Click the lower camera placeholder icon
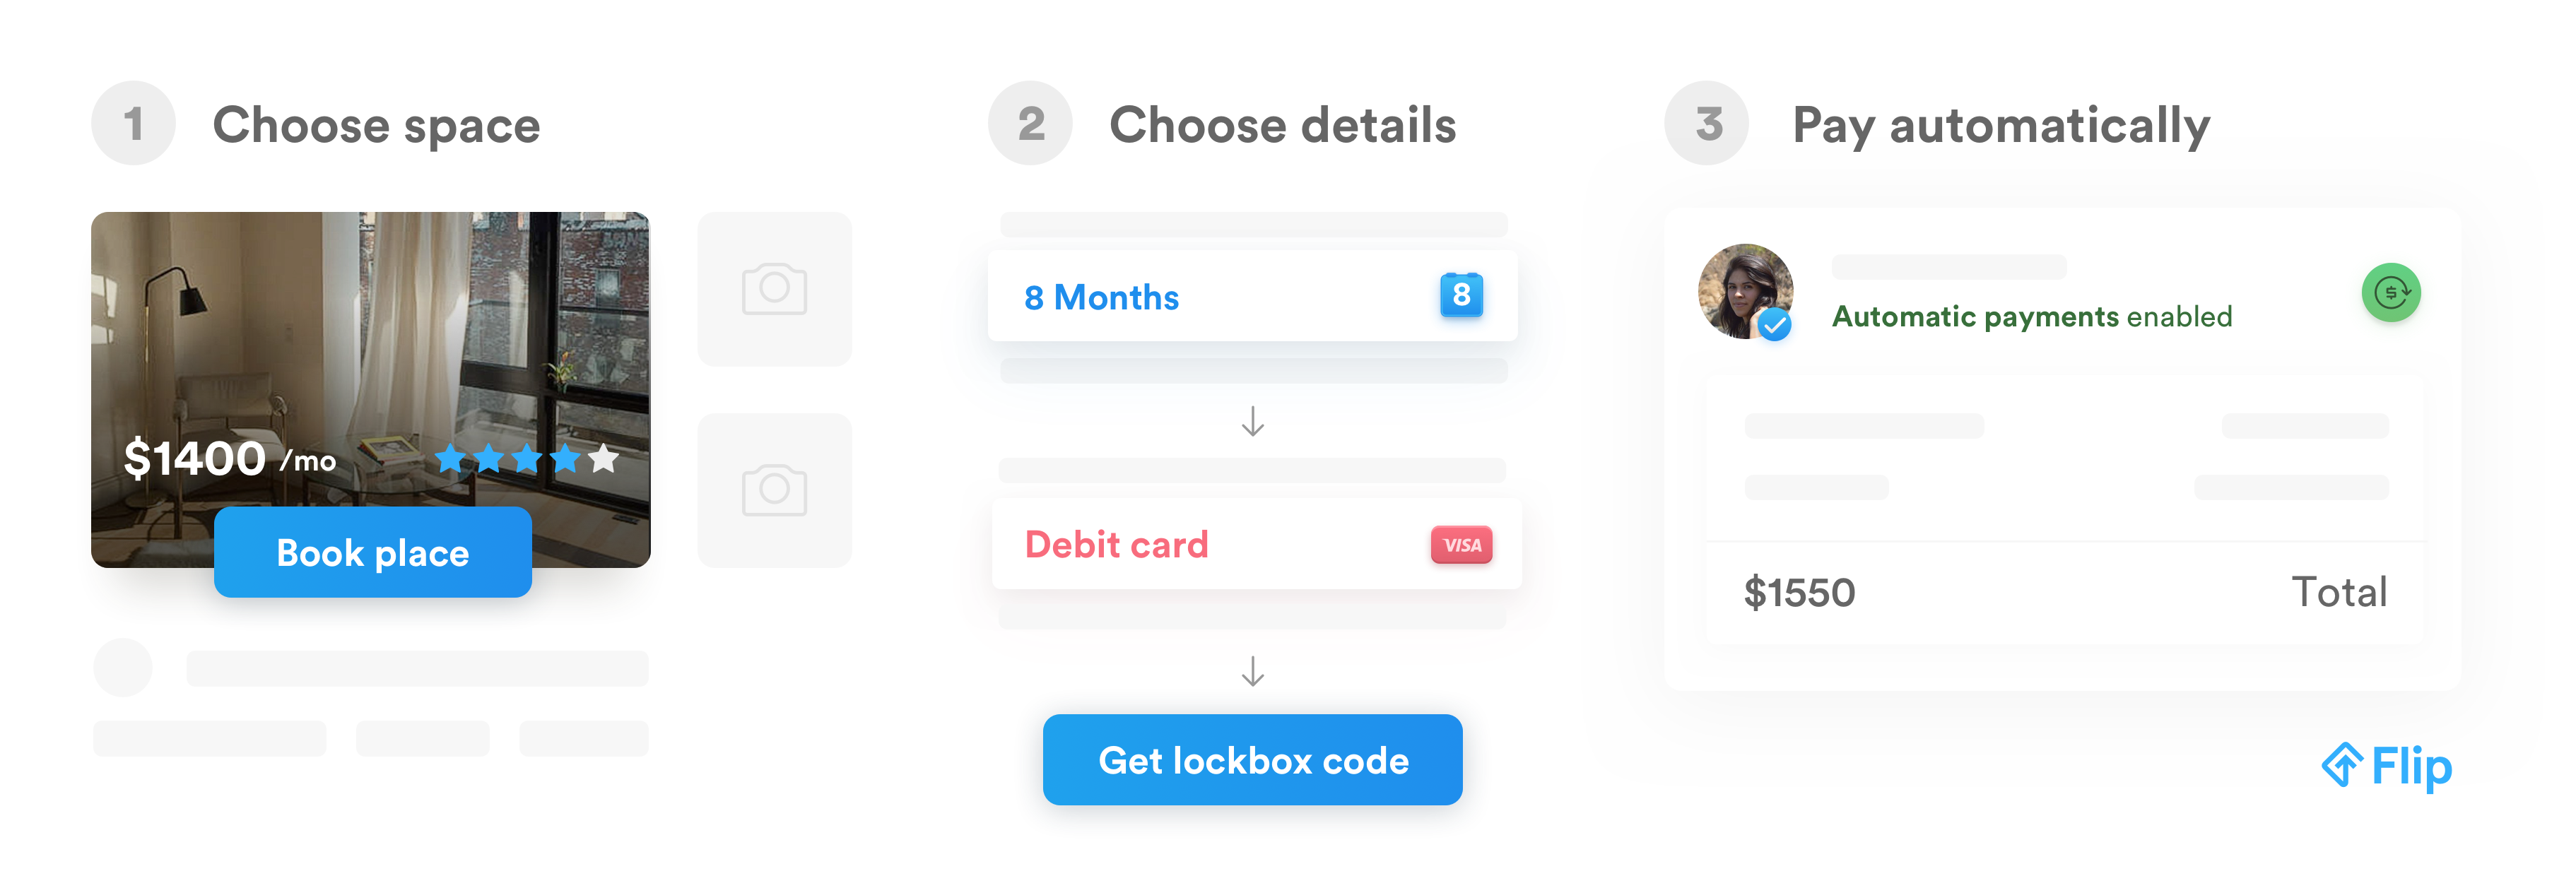The image size is (2576, 888). pos(774,490)
